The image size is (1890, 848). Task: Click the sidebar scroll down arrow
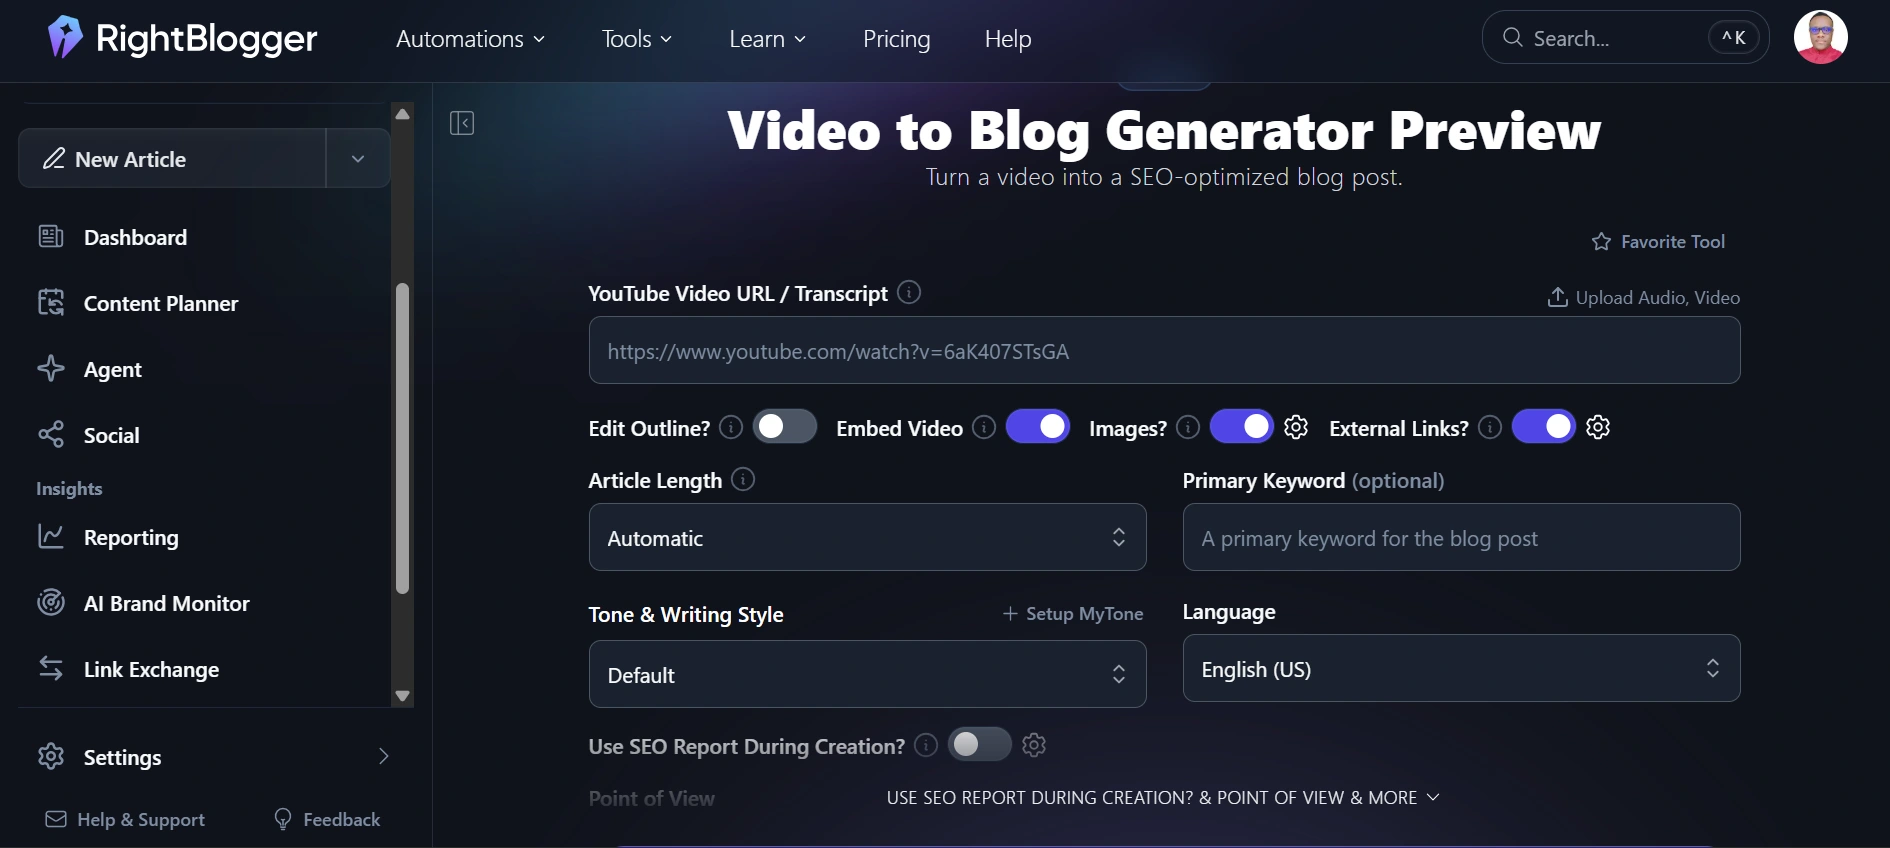click(402, 696)
